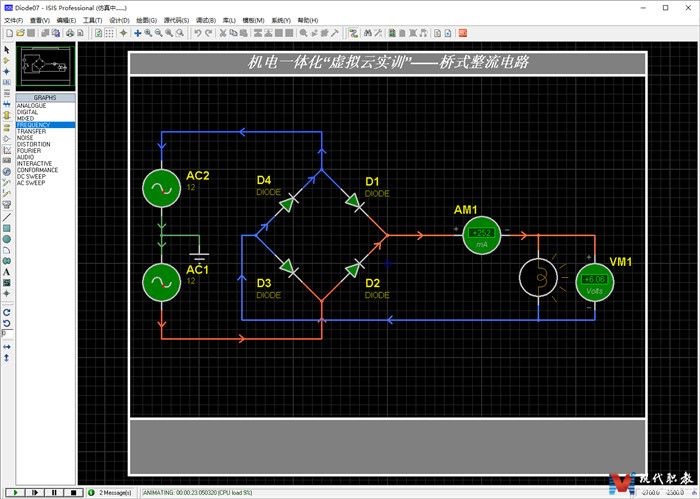The width and height of the screenshot is (700, 499).
Task: Click the Search and Tag binoculars icon
Action: click(x=367, y=33)
